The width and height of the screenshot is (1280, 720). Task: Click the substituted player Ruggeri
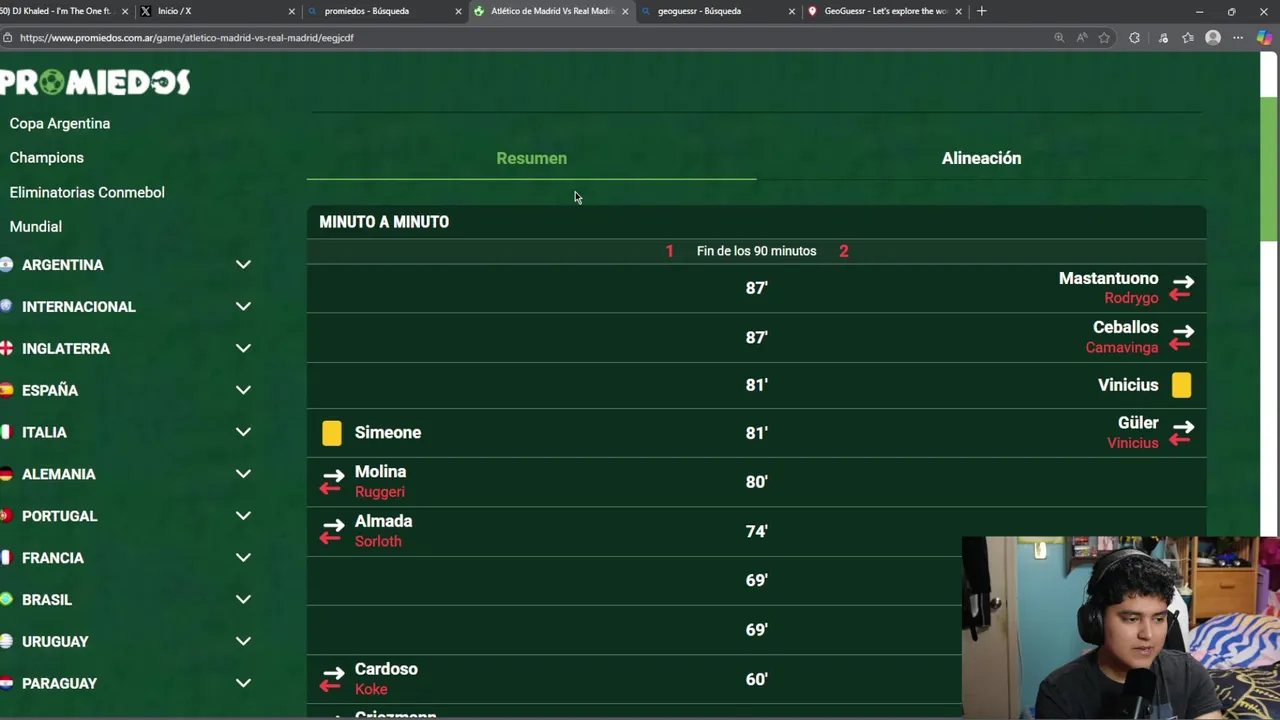pos(380,492)
